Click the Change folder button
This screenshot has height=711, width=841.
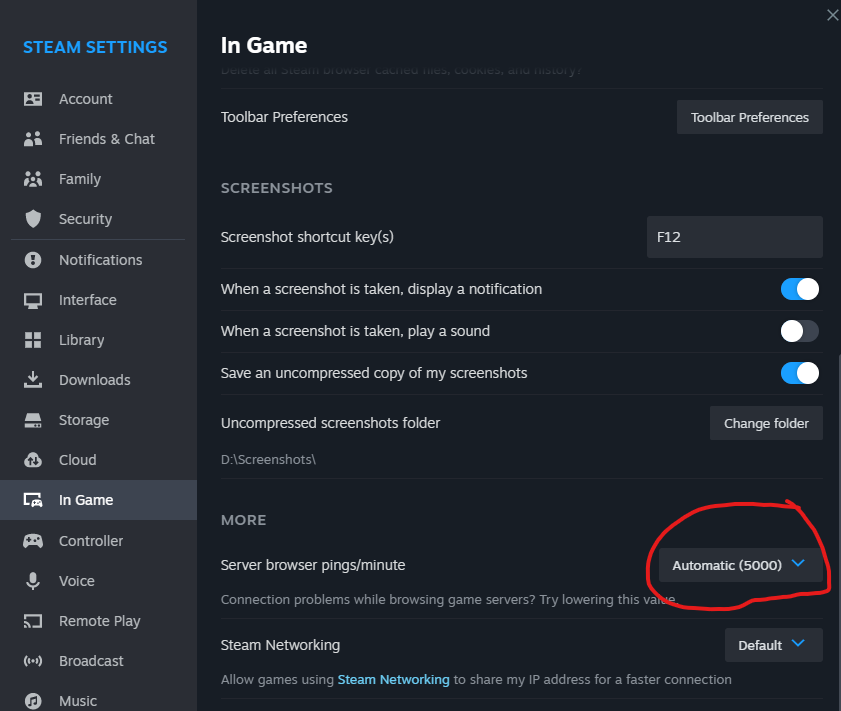click(x=766, y=423)
